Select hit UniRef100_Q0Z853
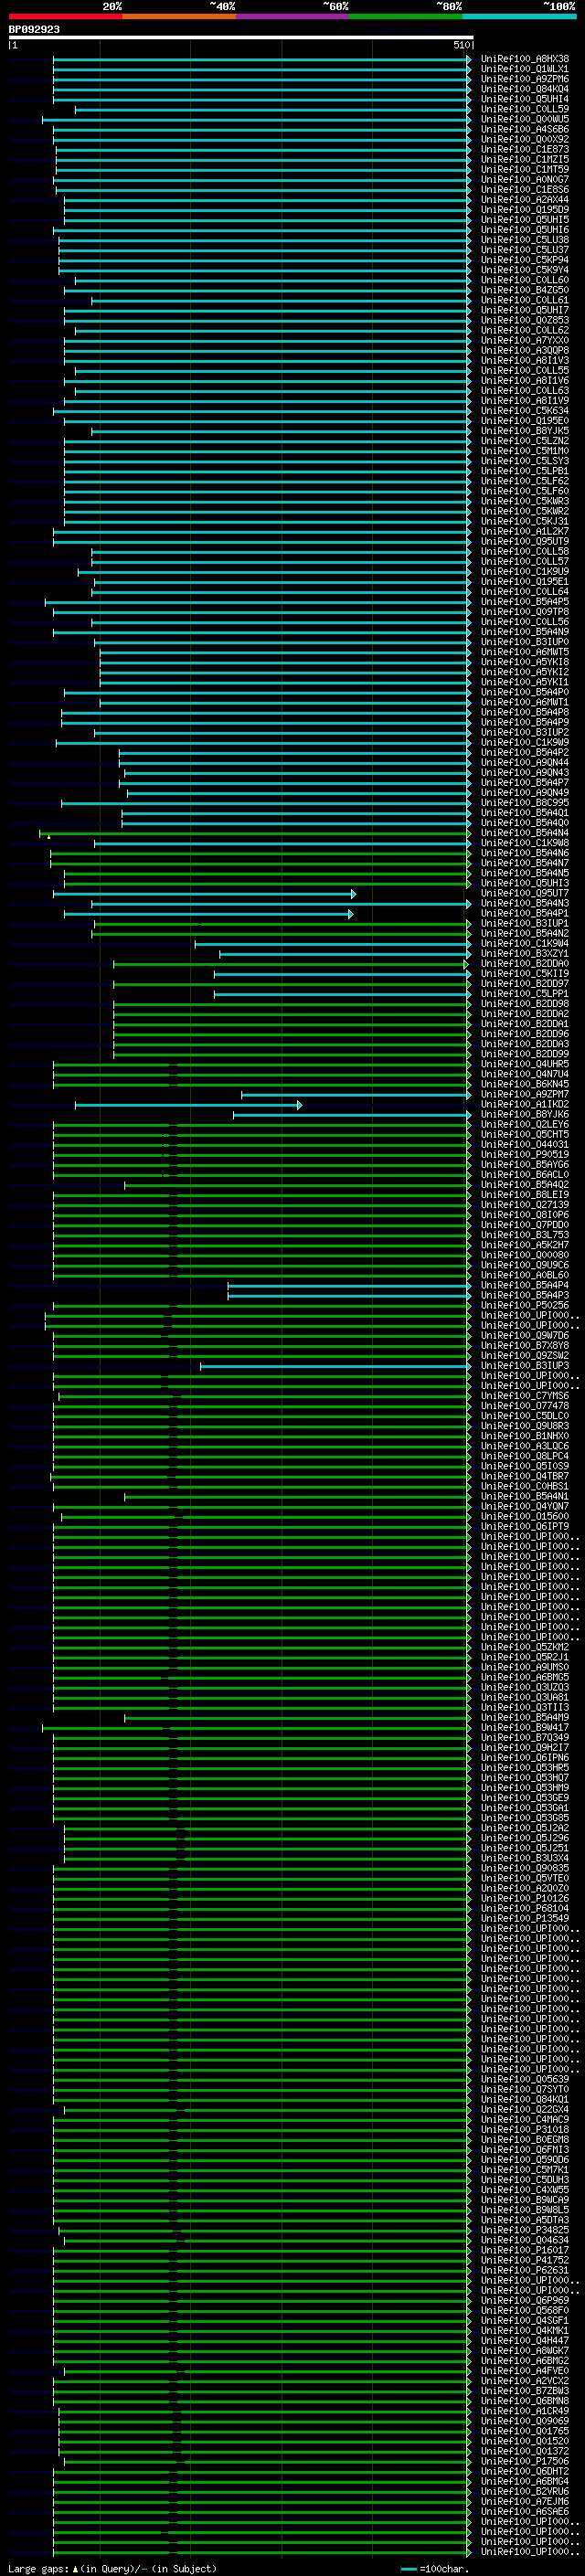The image size is (585, 2576). click(x=525, y=320)
